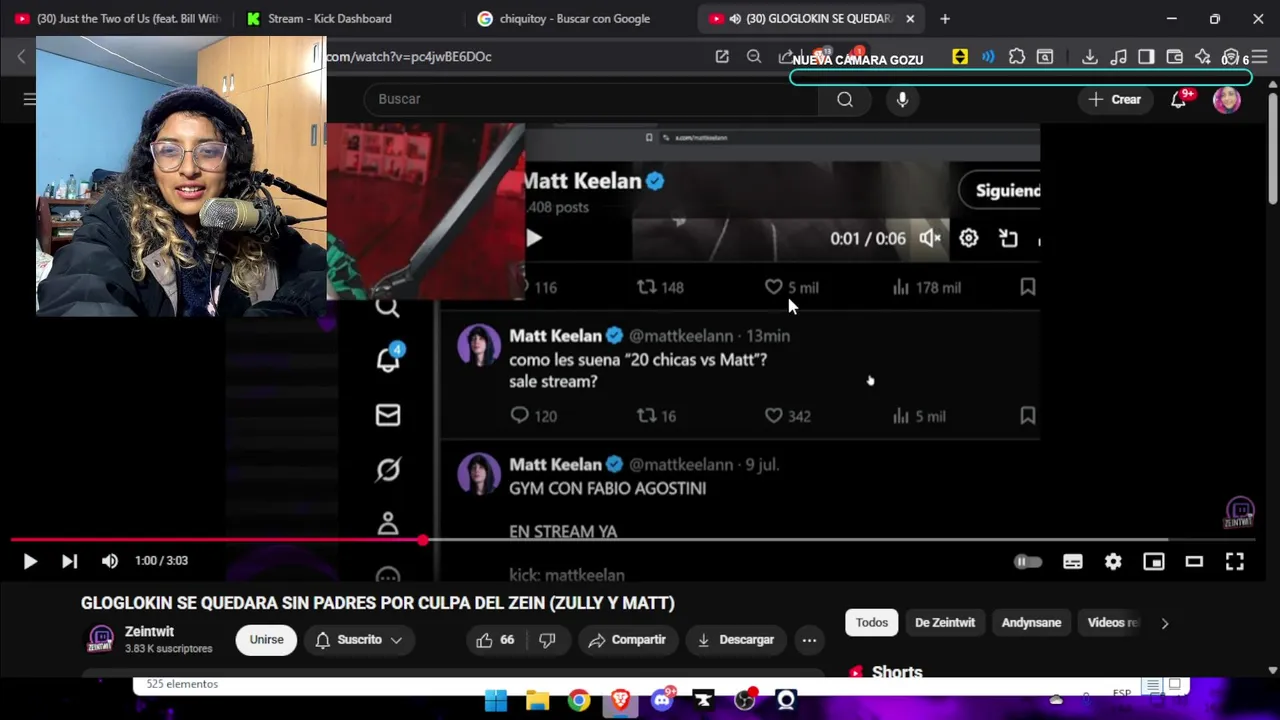Screen dimensions: 1280x720
Task: Switch to the Just the Two of Us tab
Action: point(120,18)
